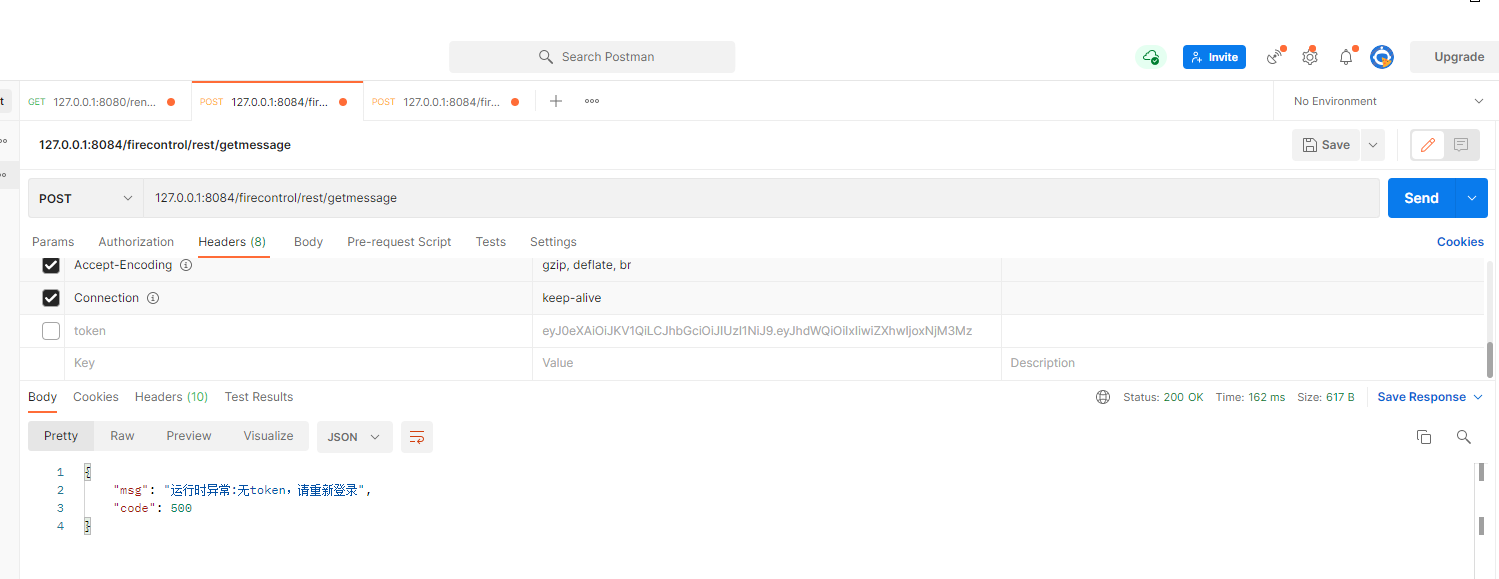
Task: Click the request URL input field
Action: (762, 198)
